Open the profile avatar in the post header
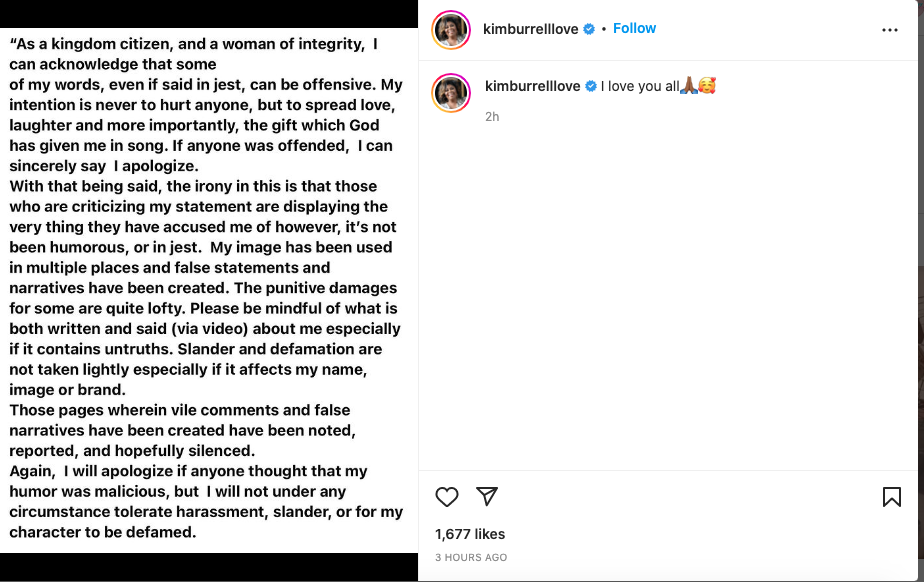Viewport: 924px width, 582px height. coord(451,30)
